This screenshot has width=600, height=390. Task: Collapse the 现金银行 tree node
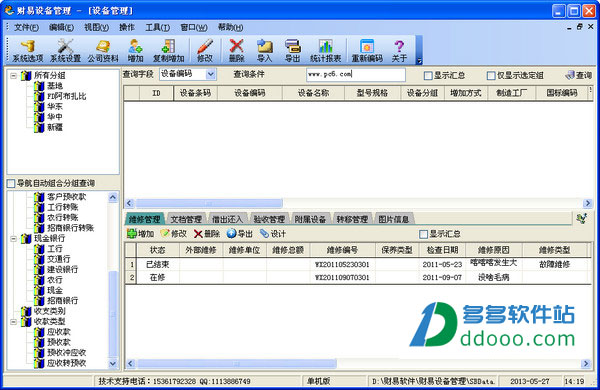coord(13,239)
